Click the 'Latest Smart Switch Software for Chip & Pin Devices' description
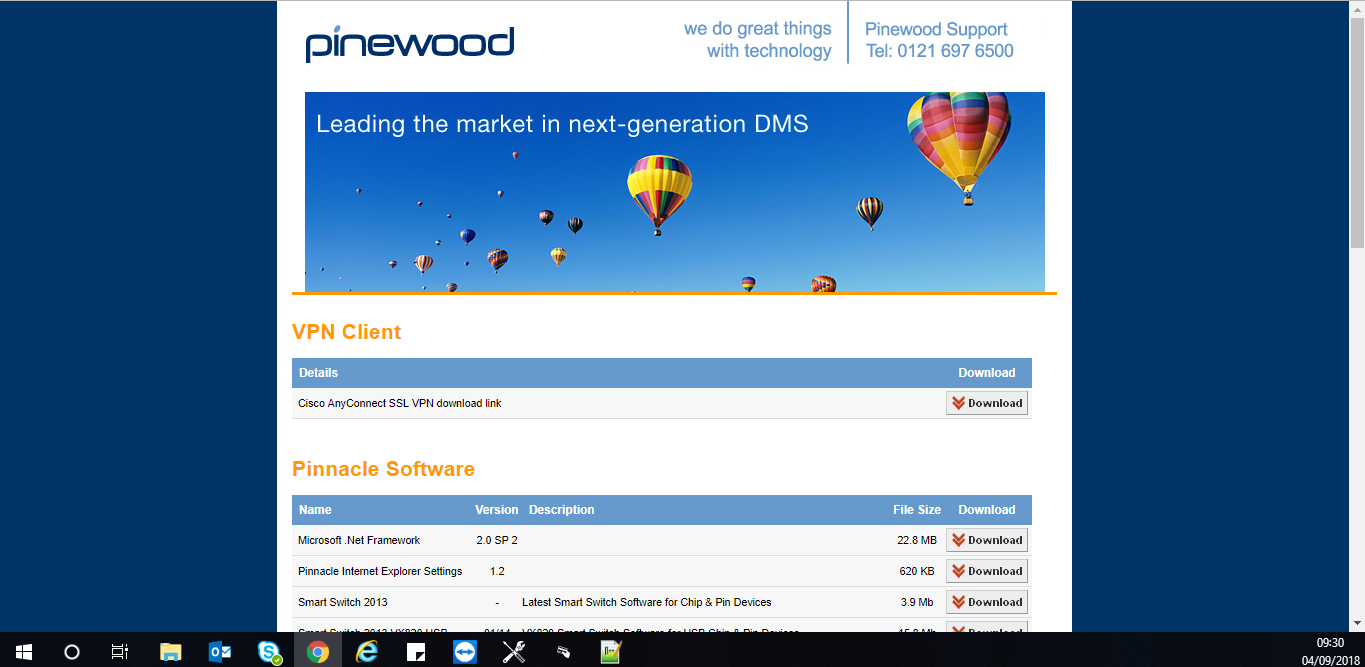Screen dimensions: 1365x667 646,603
